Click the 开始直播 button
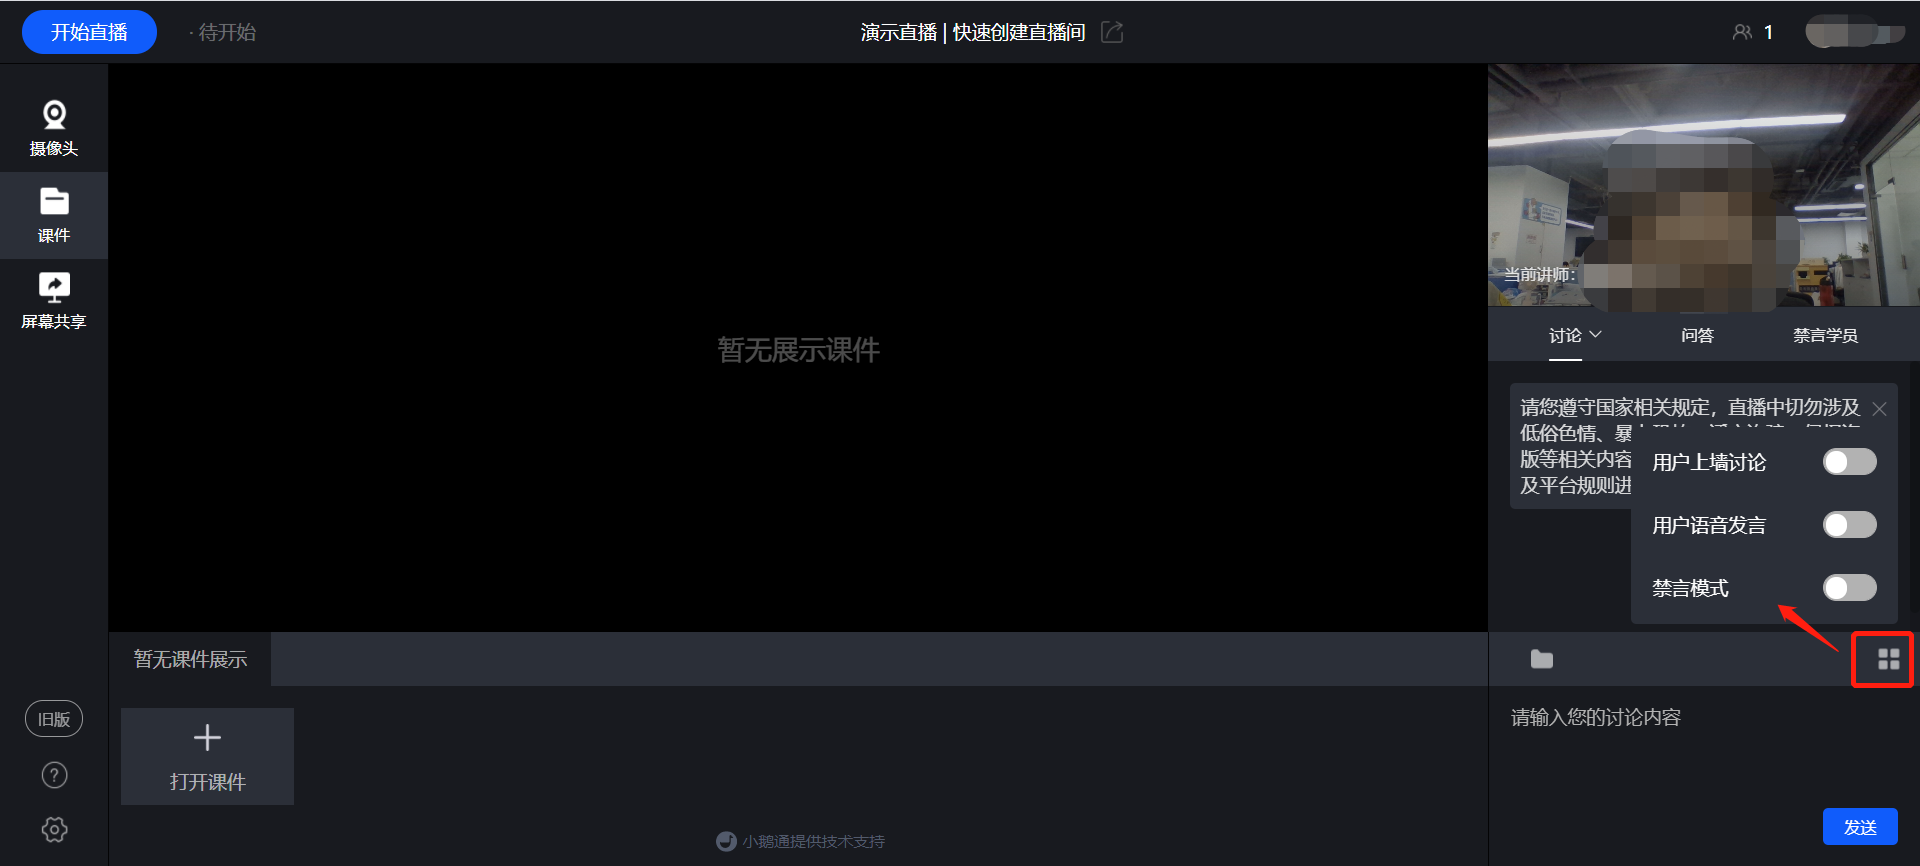The height and width of the screenshot is (866, 1920). [89, 32]
